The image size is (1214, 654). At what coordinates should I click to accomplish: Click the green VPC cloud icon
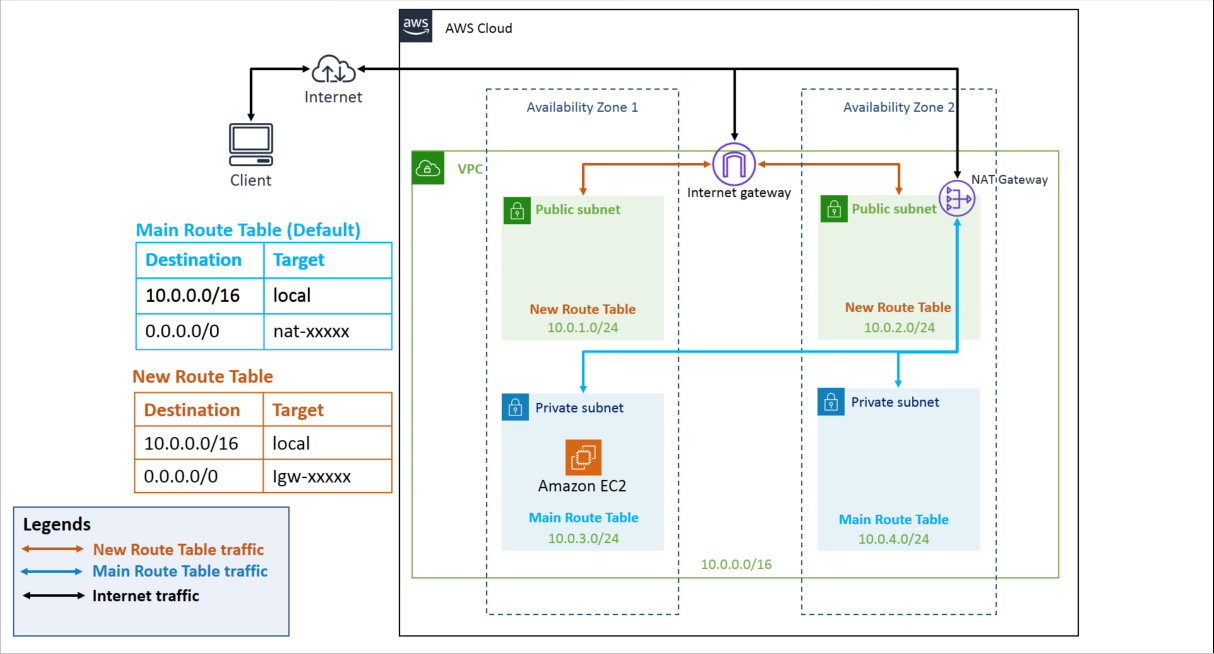(x=429, y=169)
